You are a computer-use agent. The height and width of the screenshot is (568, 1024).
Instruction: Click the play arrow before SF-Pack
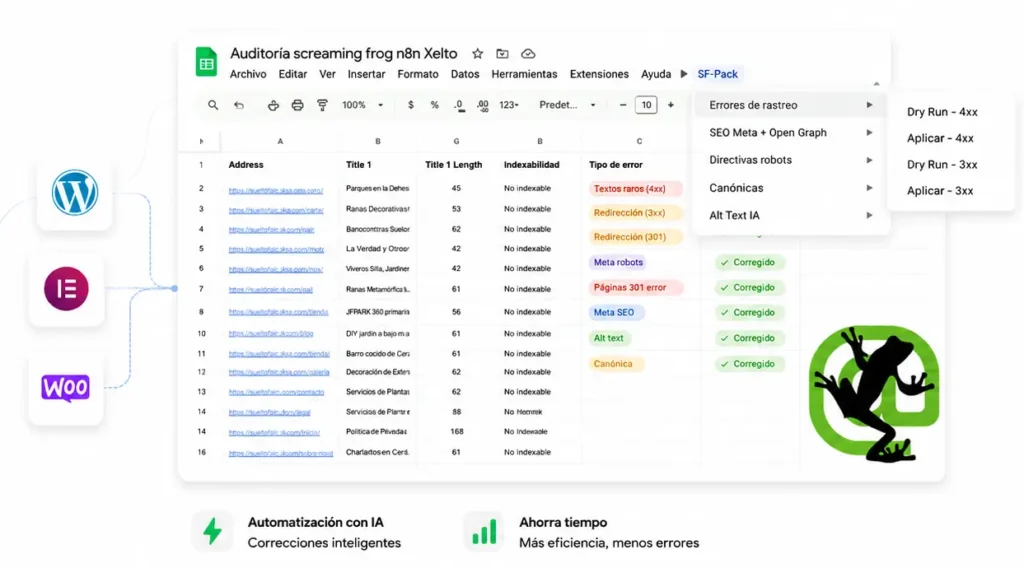684,74
